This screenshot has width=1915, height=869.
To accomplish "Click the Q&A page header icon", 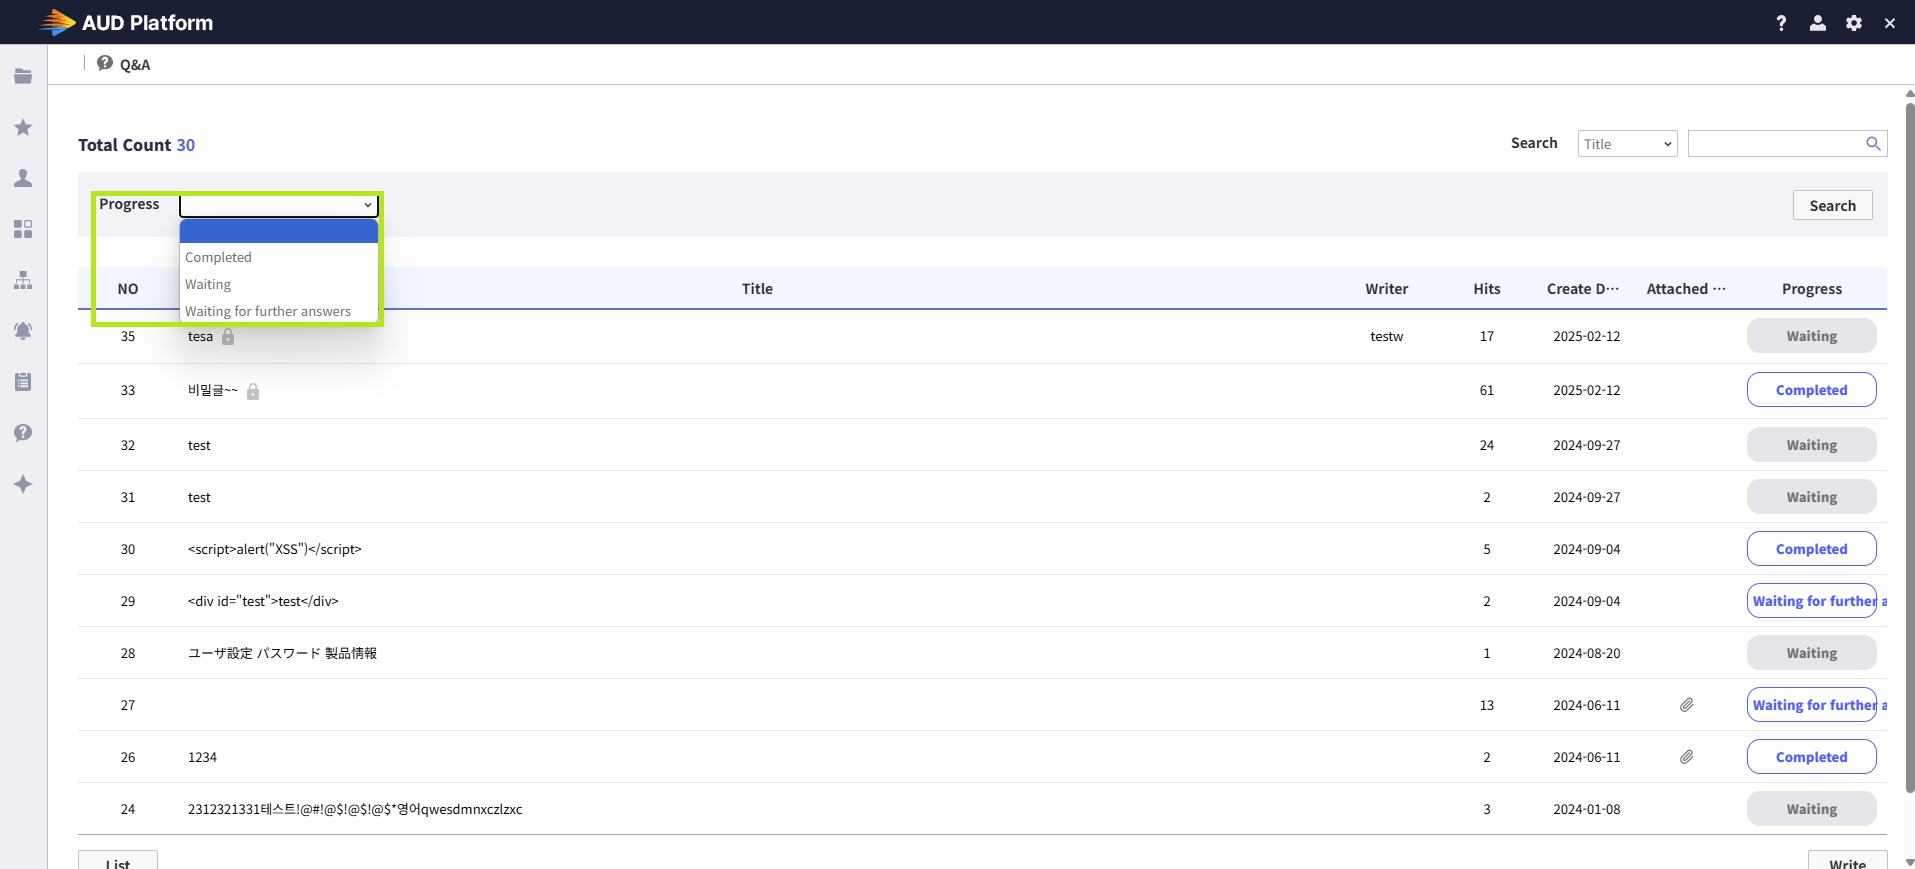I will point(105,63).
